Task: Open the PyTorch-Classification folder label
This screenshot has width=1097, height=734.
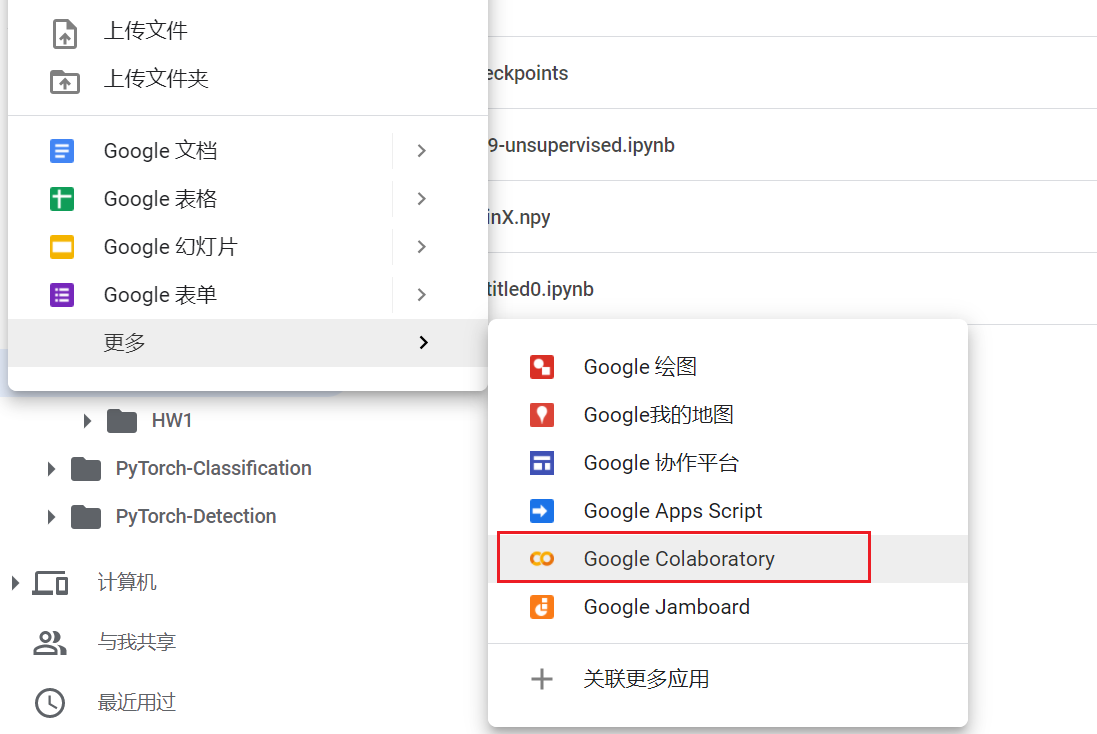Action: tap(213, 468)
